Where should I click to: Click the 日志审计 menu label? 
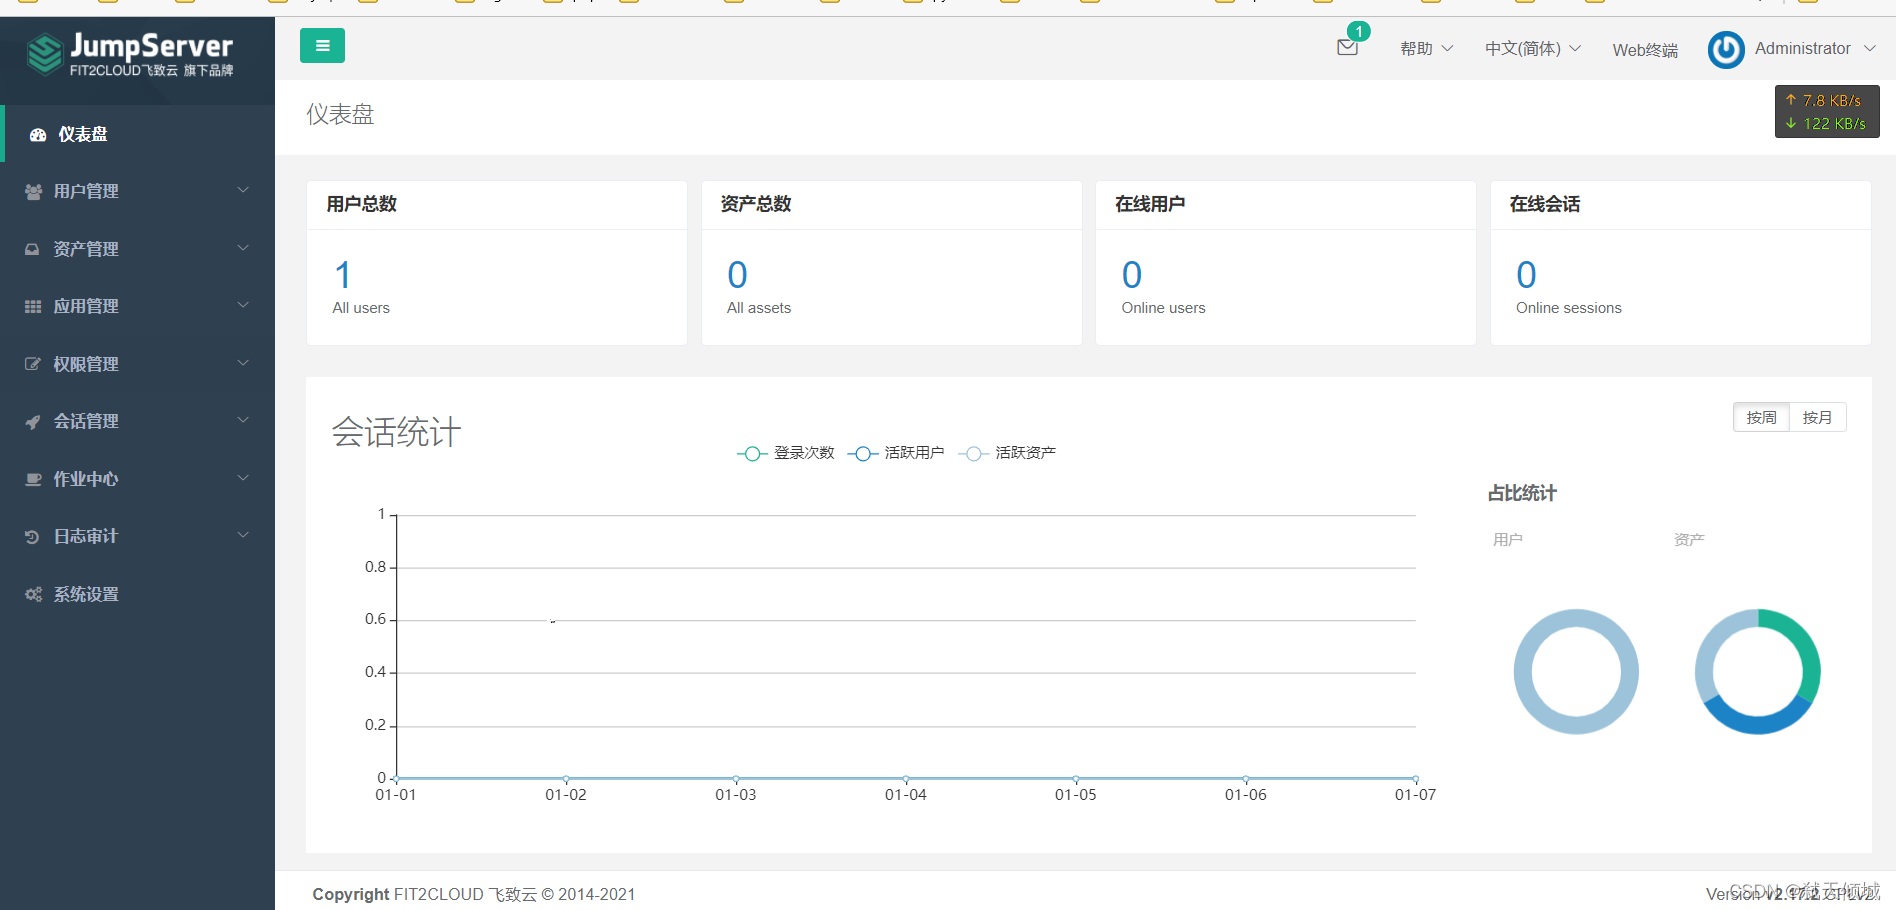coord(86,537)
